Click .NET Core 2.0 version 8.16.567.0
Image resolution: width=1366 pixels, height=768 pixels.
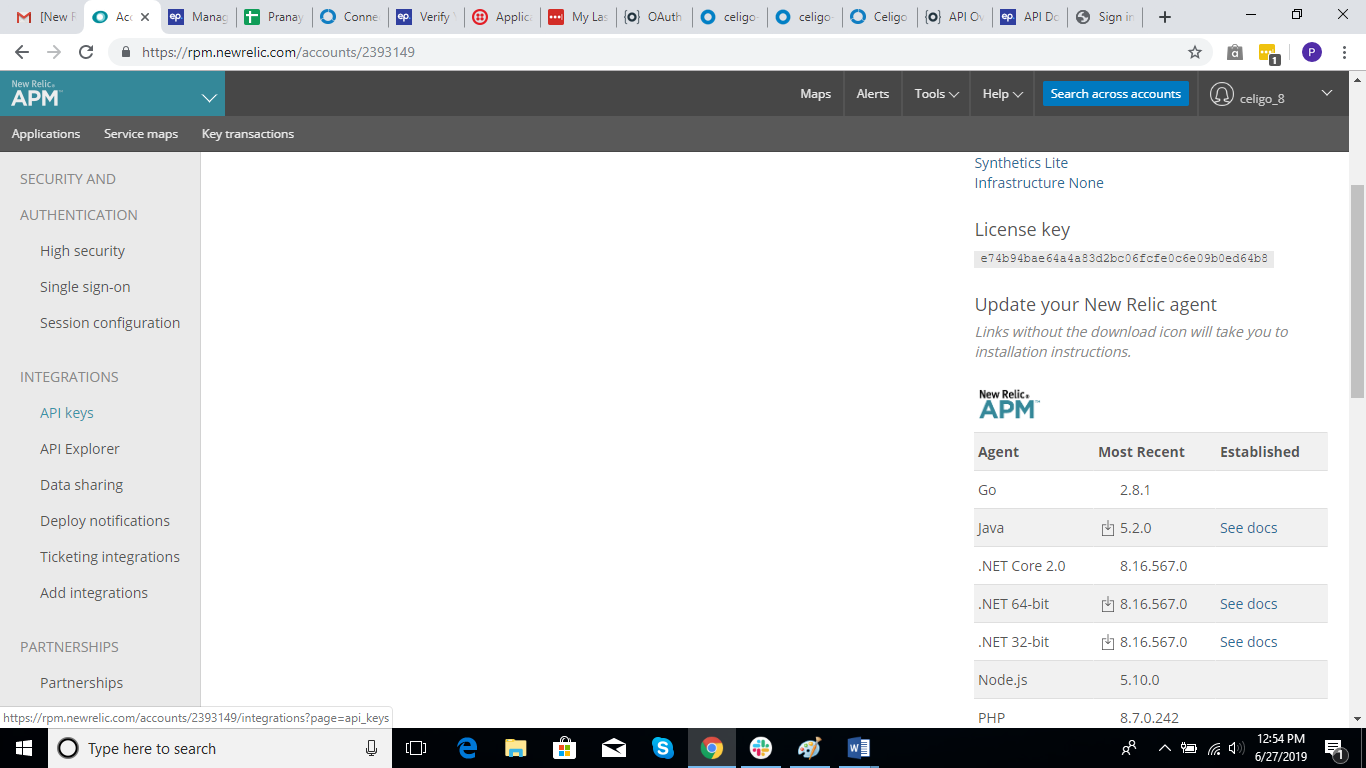coord(1153,566)
